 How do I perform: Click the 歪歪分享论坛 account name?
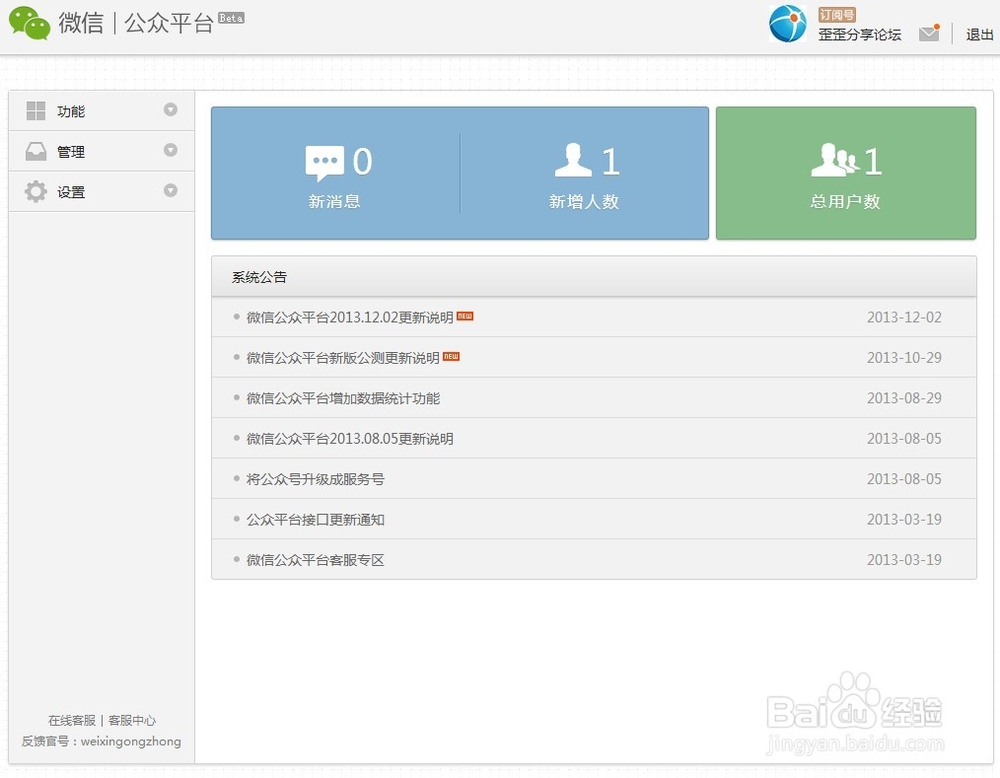859,34
